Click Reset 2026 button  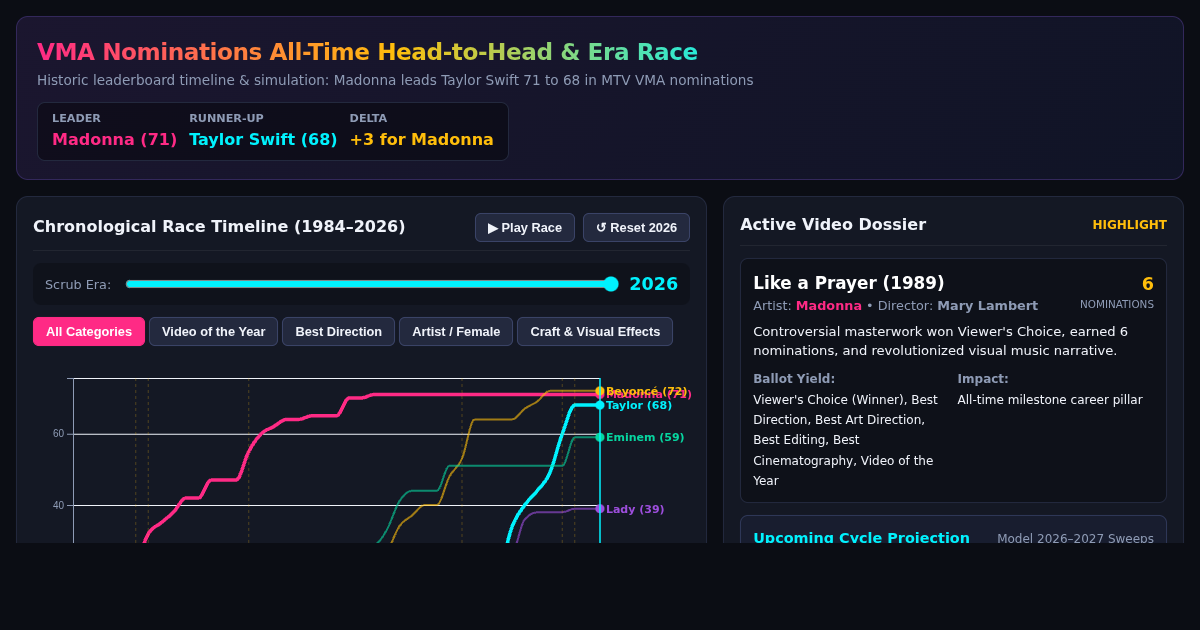pyautogui.click(x=636, y=227)
